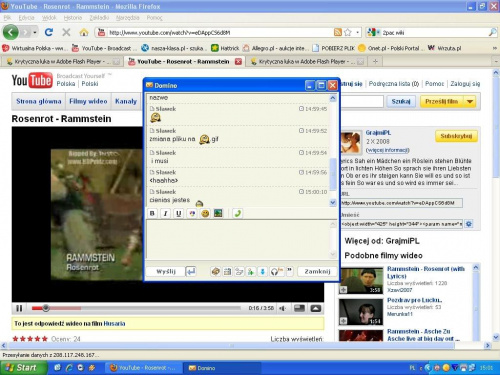Toggle italic formatting in Domino chat
This screenshot has width=500, height=375.
(165, 213)
